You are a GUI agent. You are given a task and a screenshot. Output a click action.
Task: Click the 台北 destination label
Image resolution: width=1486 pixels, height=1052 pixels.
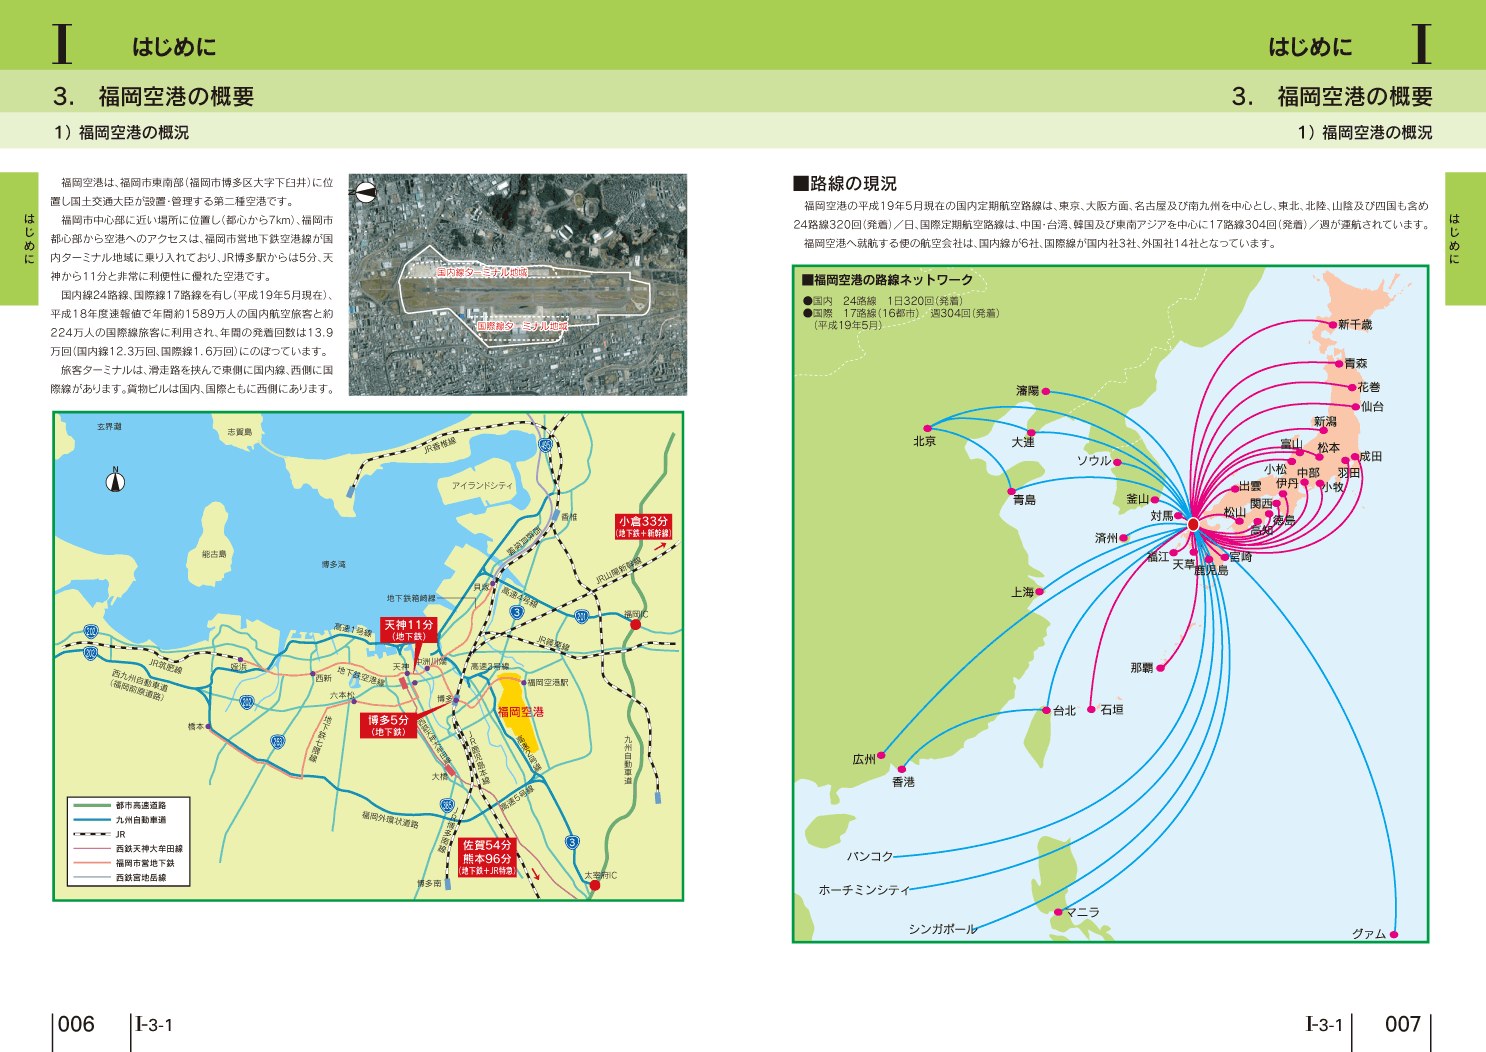pos(1065,711)
